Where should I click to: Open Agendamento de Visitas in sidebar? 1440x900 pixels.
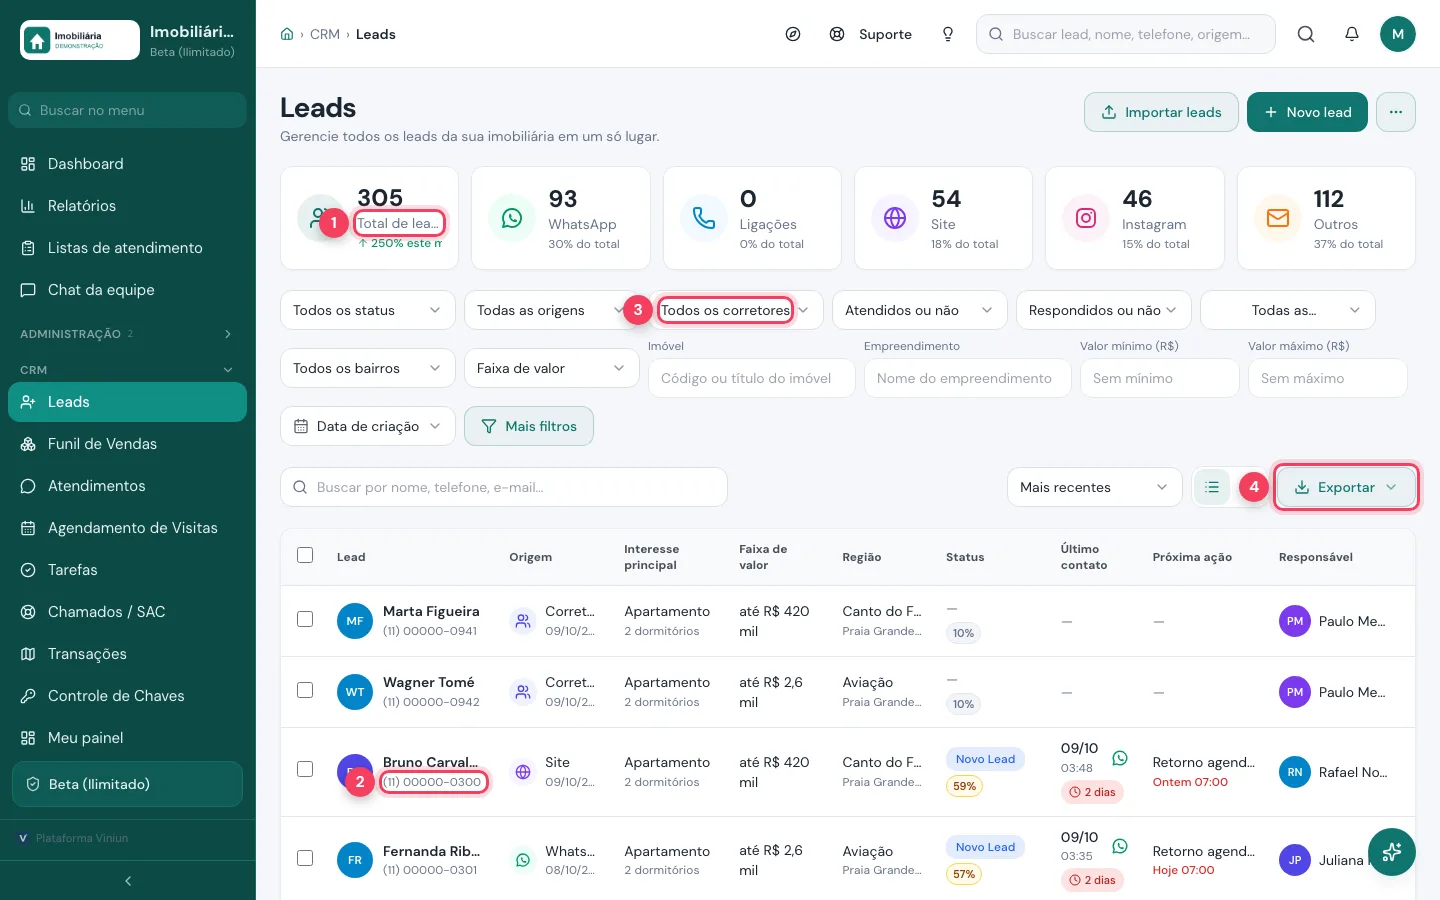[x=127, y=528]
